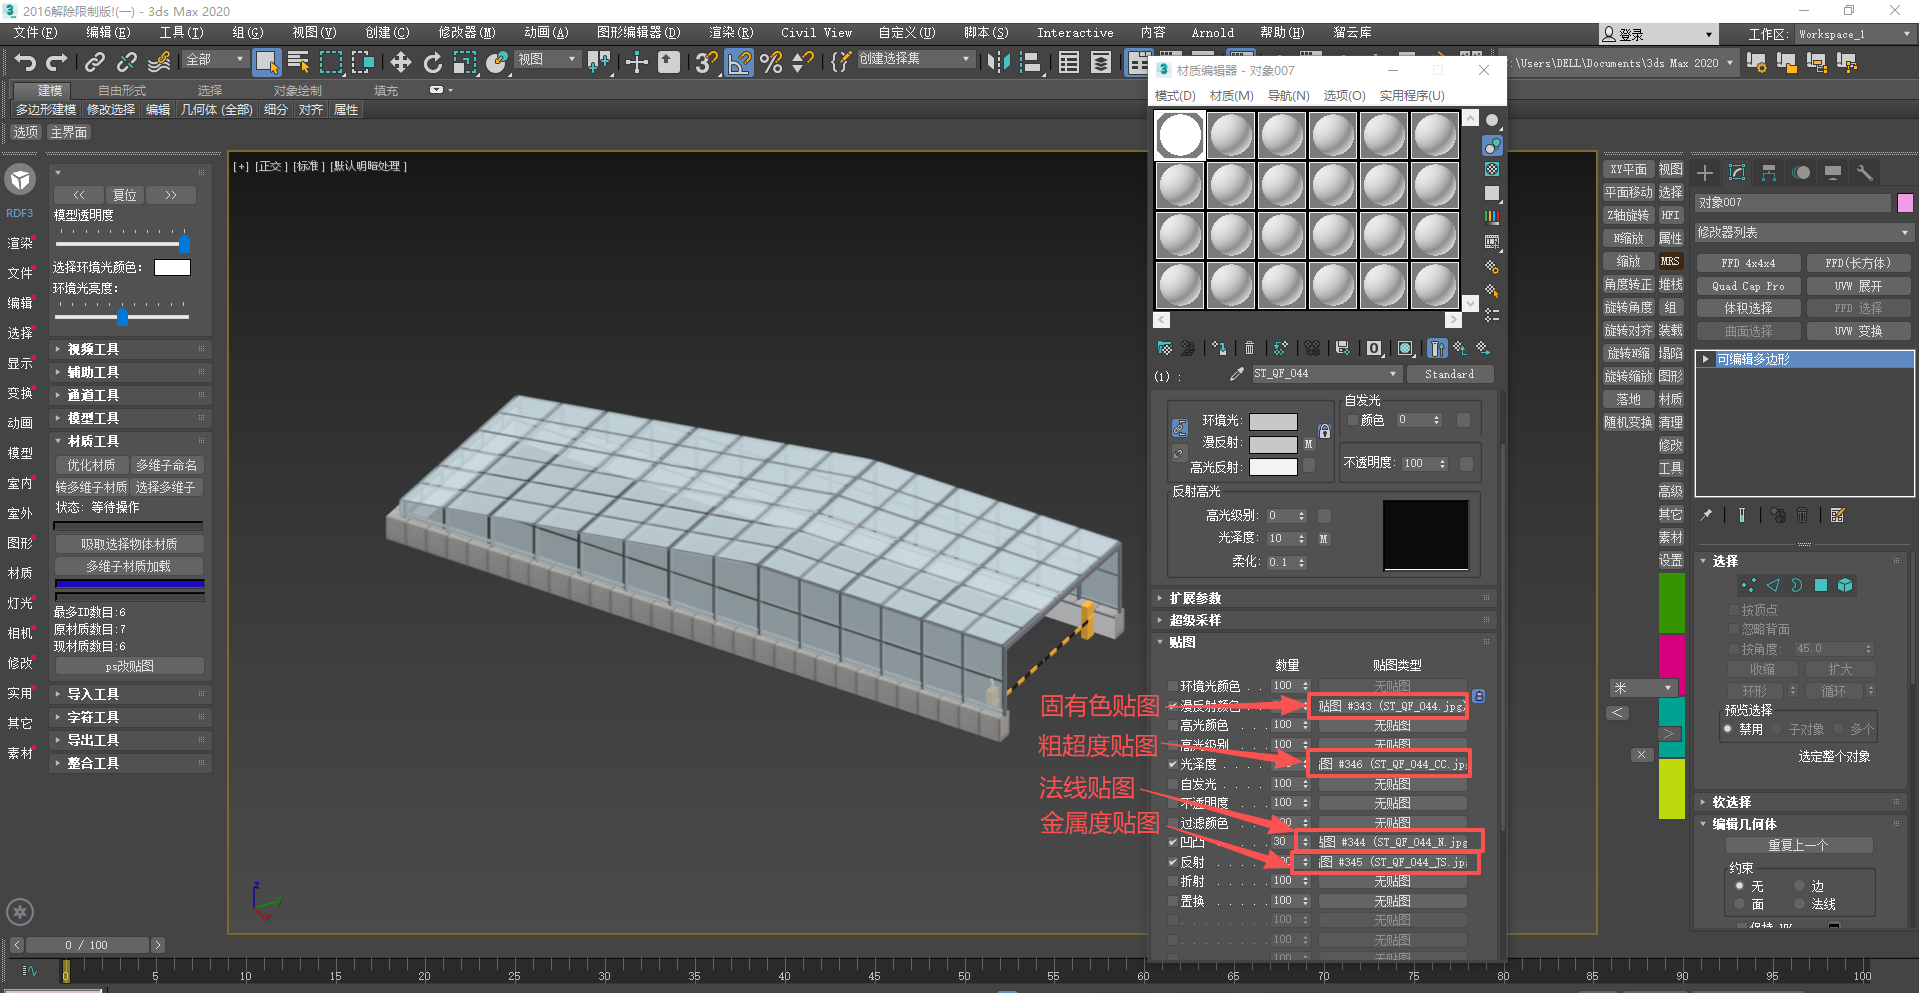Open the 导航(N) menu in Material Editor
The width and height of the screenshot is (1919, 993).
click(1288, 96)
